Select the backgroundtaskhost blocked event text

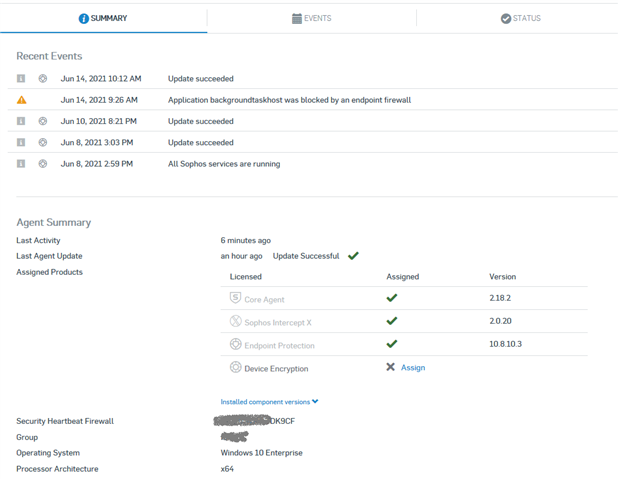pyautogui.click(x=289, y=100)
